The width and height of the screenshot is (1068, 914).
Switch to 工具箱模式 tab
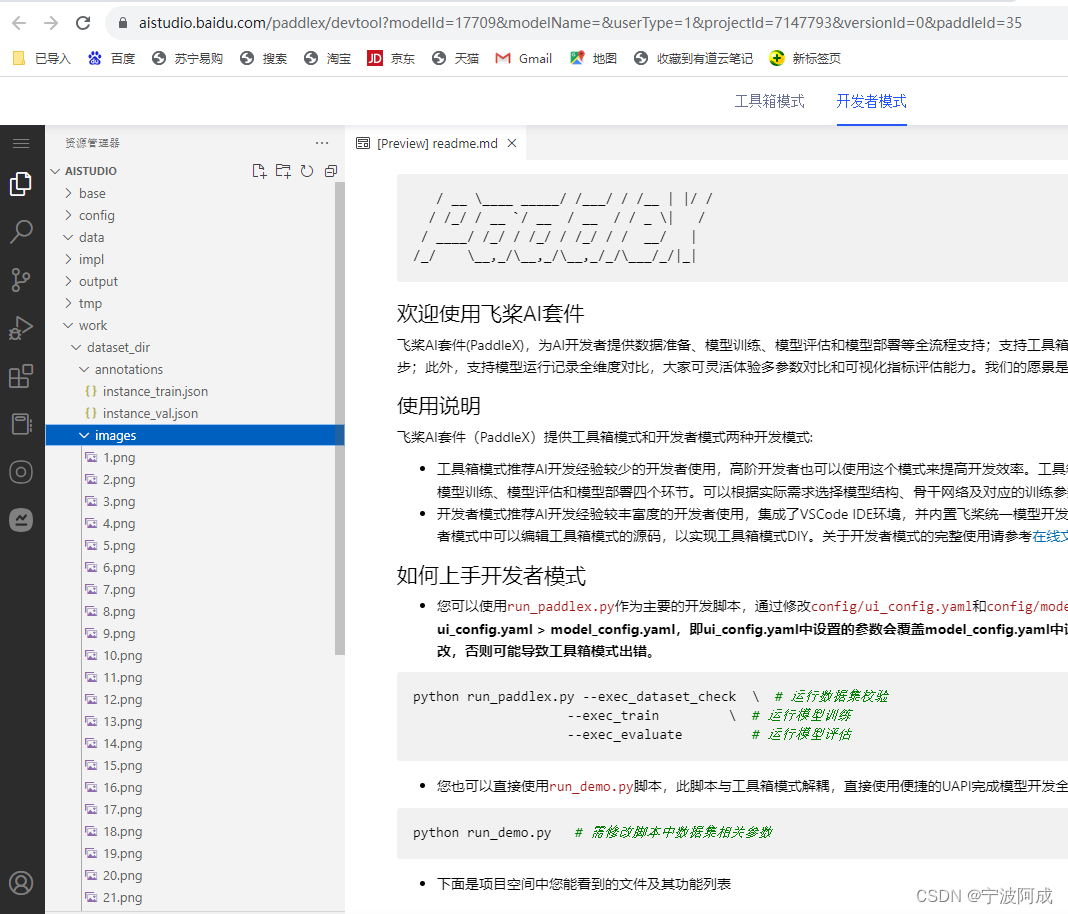tap(769, 101)
